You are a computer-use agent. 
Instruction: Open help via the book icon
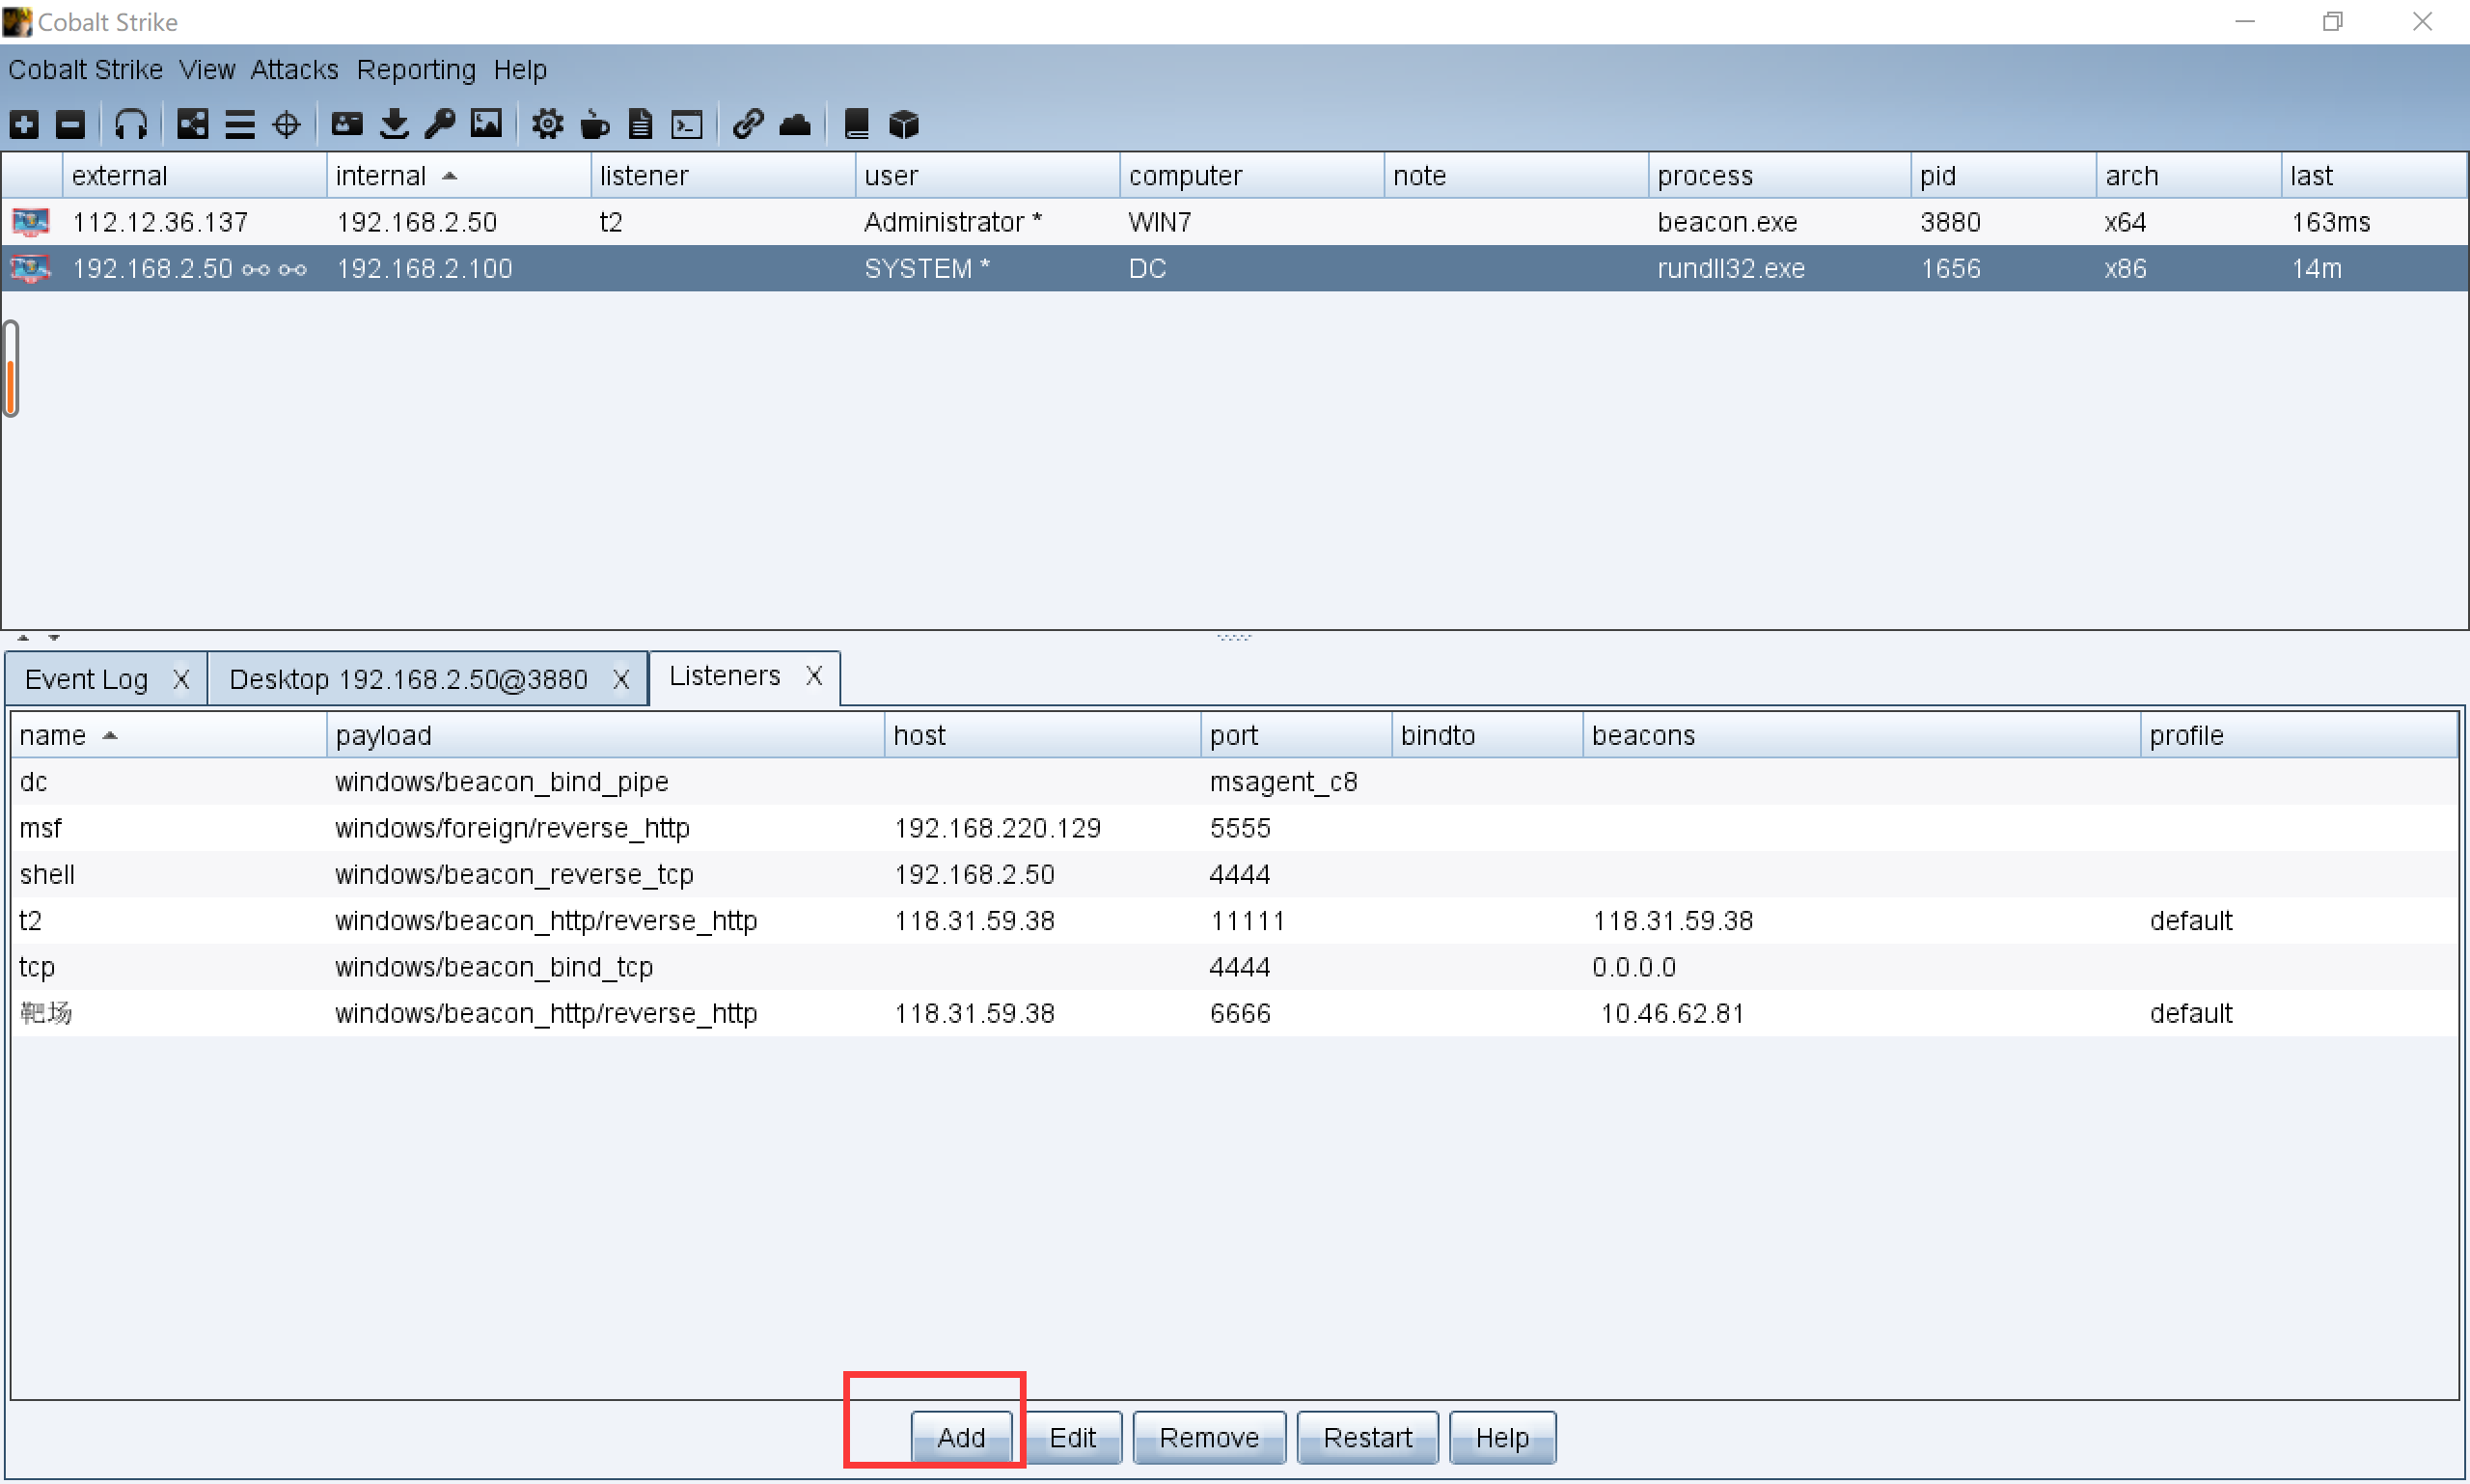coord(856,124)
